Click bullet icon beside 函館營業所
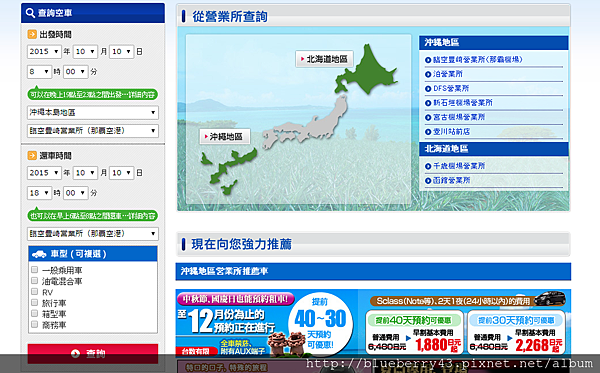Screen dimensions: 600x373 (428, 181)
